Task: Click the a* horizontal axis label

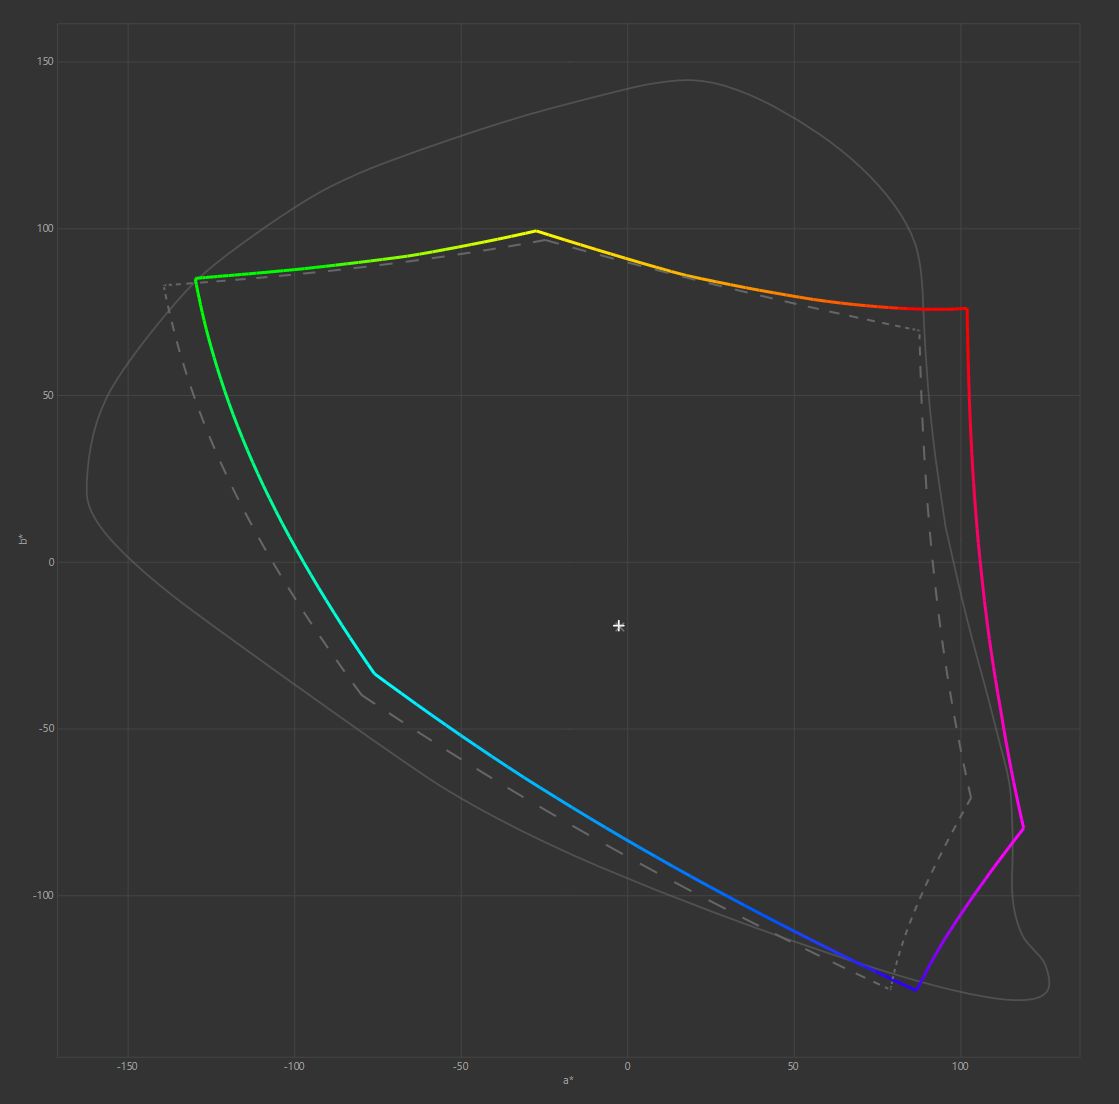Action: pos(568,1080)
